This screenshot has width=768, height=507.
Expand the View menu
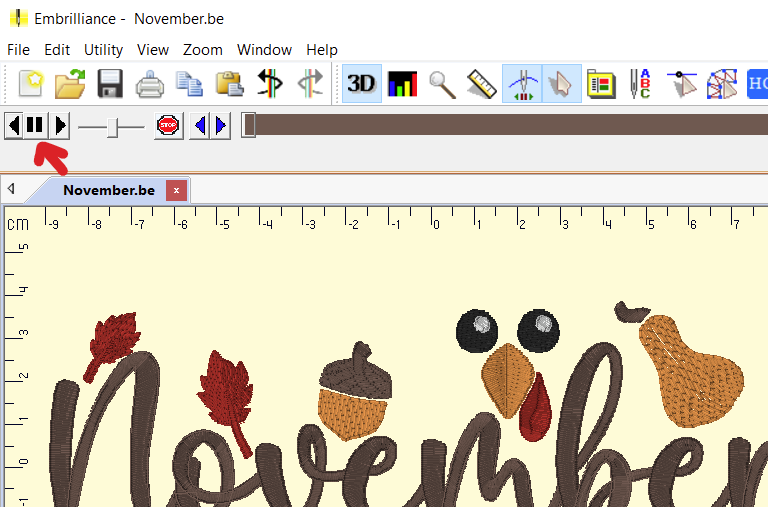[x=153, y=50]
